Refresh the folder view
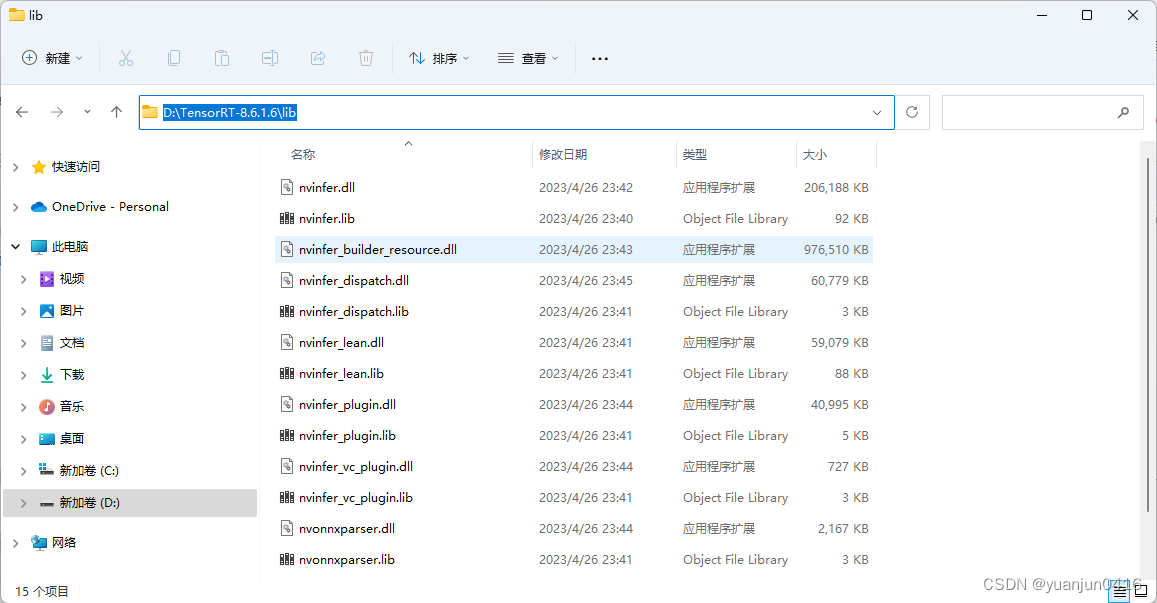The image size is (1157, 603). [x=911, y=112]
